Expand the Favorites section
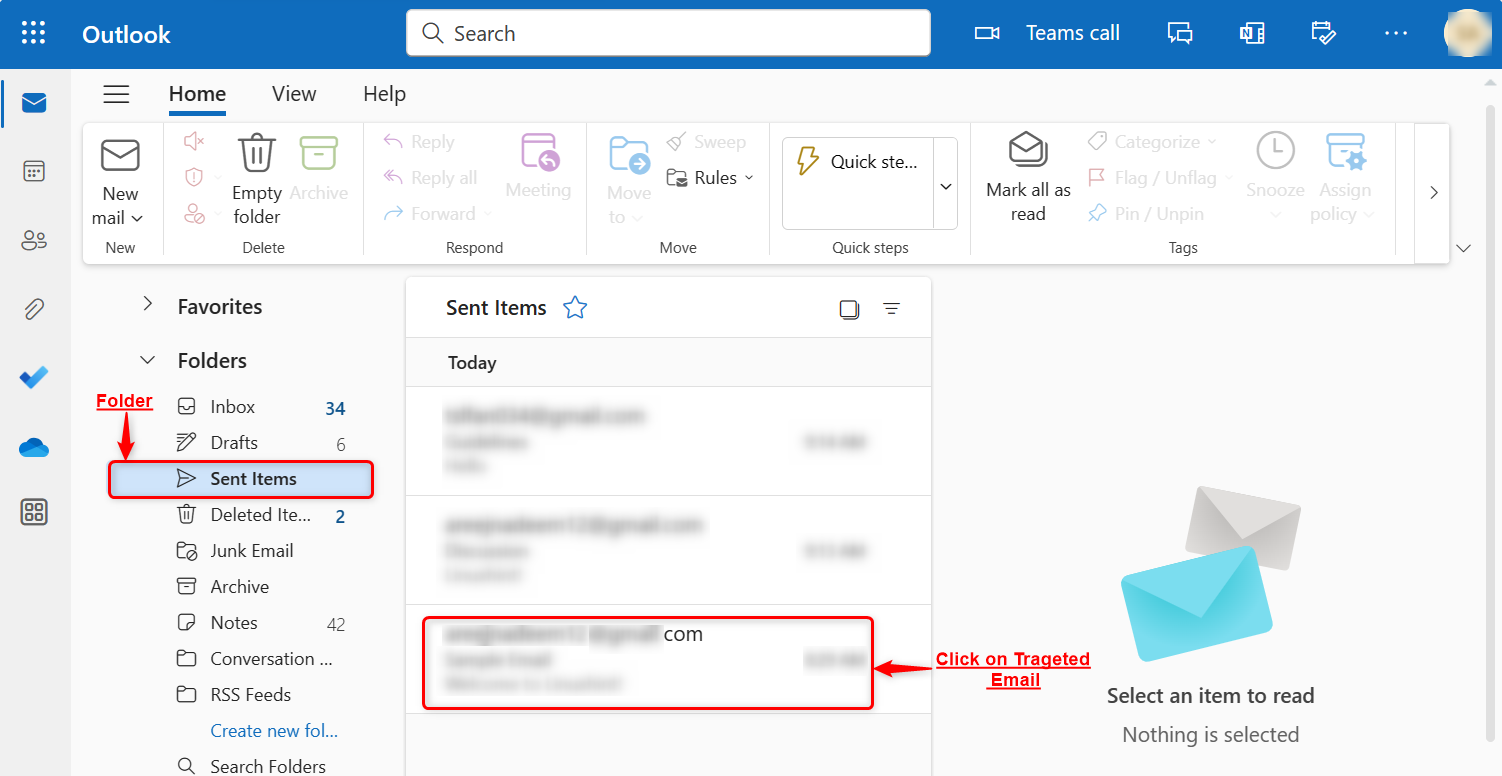1502x776 pixels. [x=148, y=304]
